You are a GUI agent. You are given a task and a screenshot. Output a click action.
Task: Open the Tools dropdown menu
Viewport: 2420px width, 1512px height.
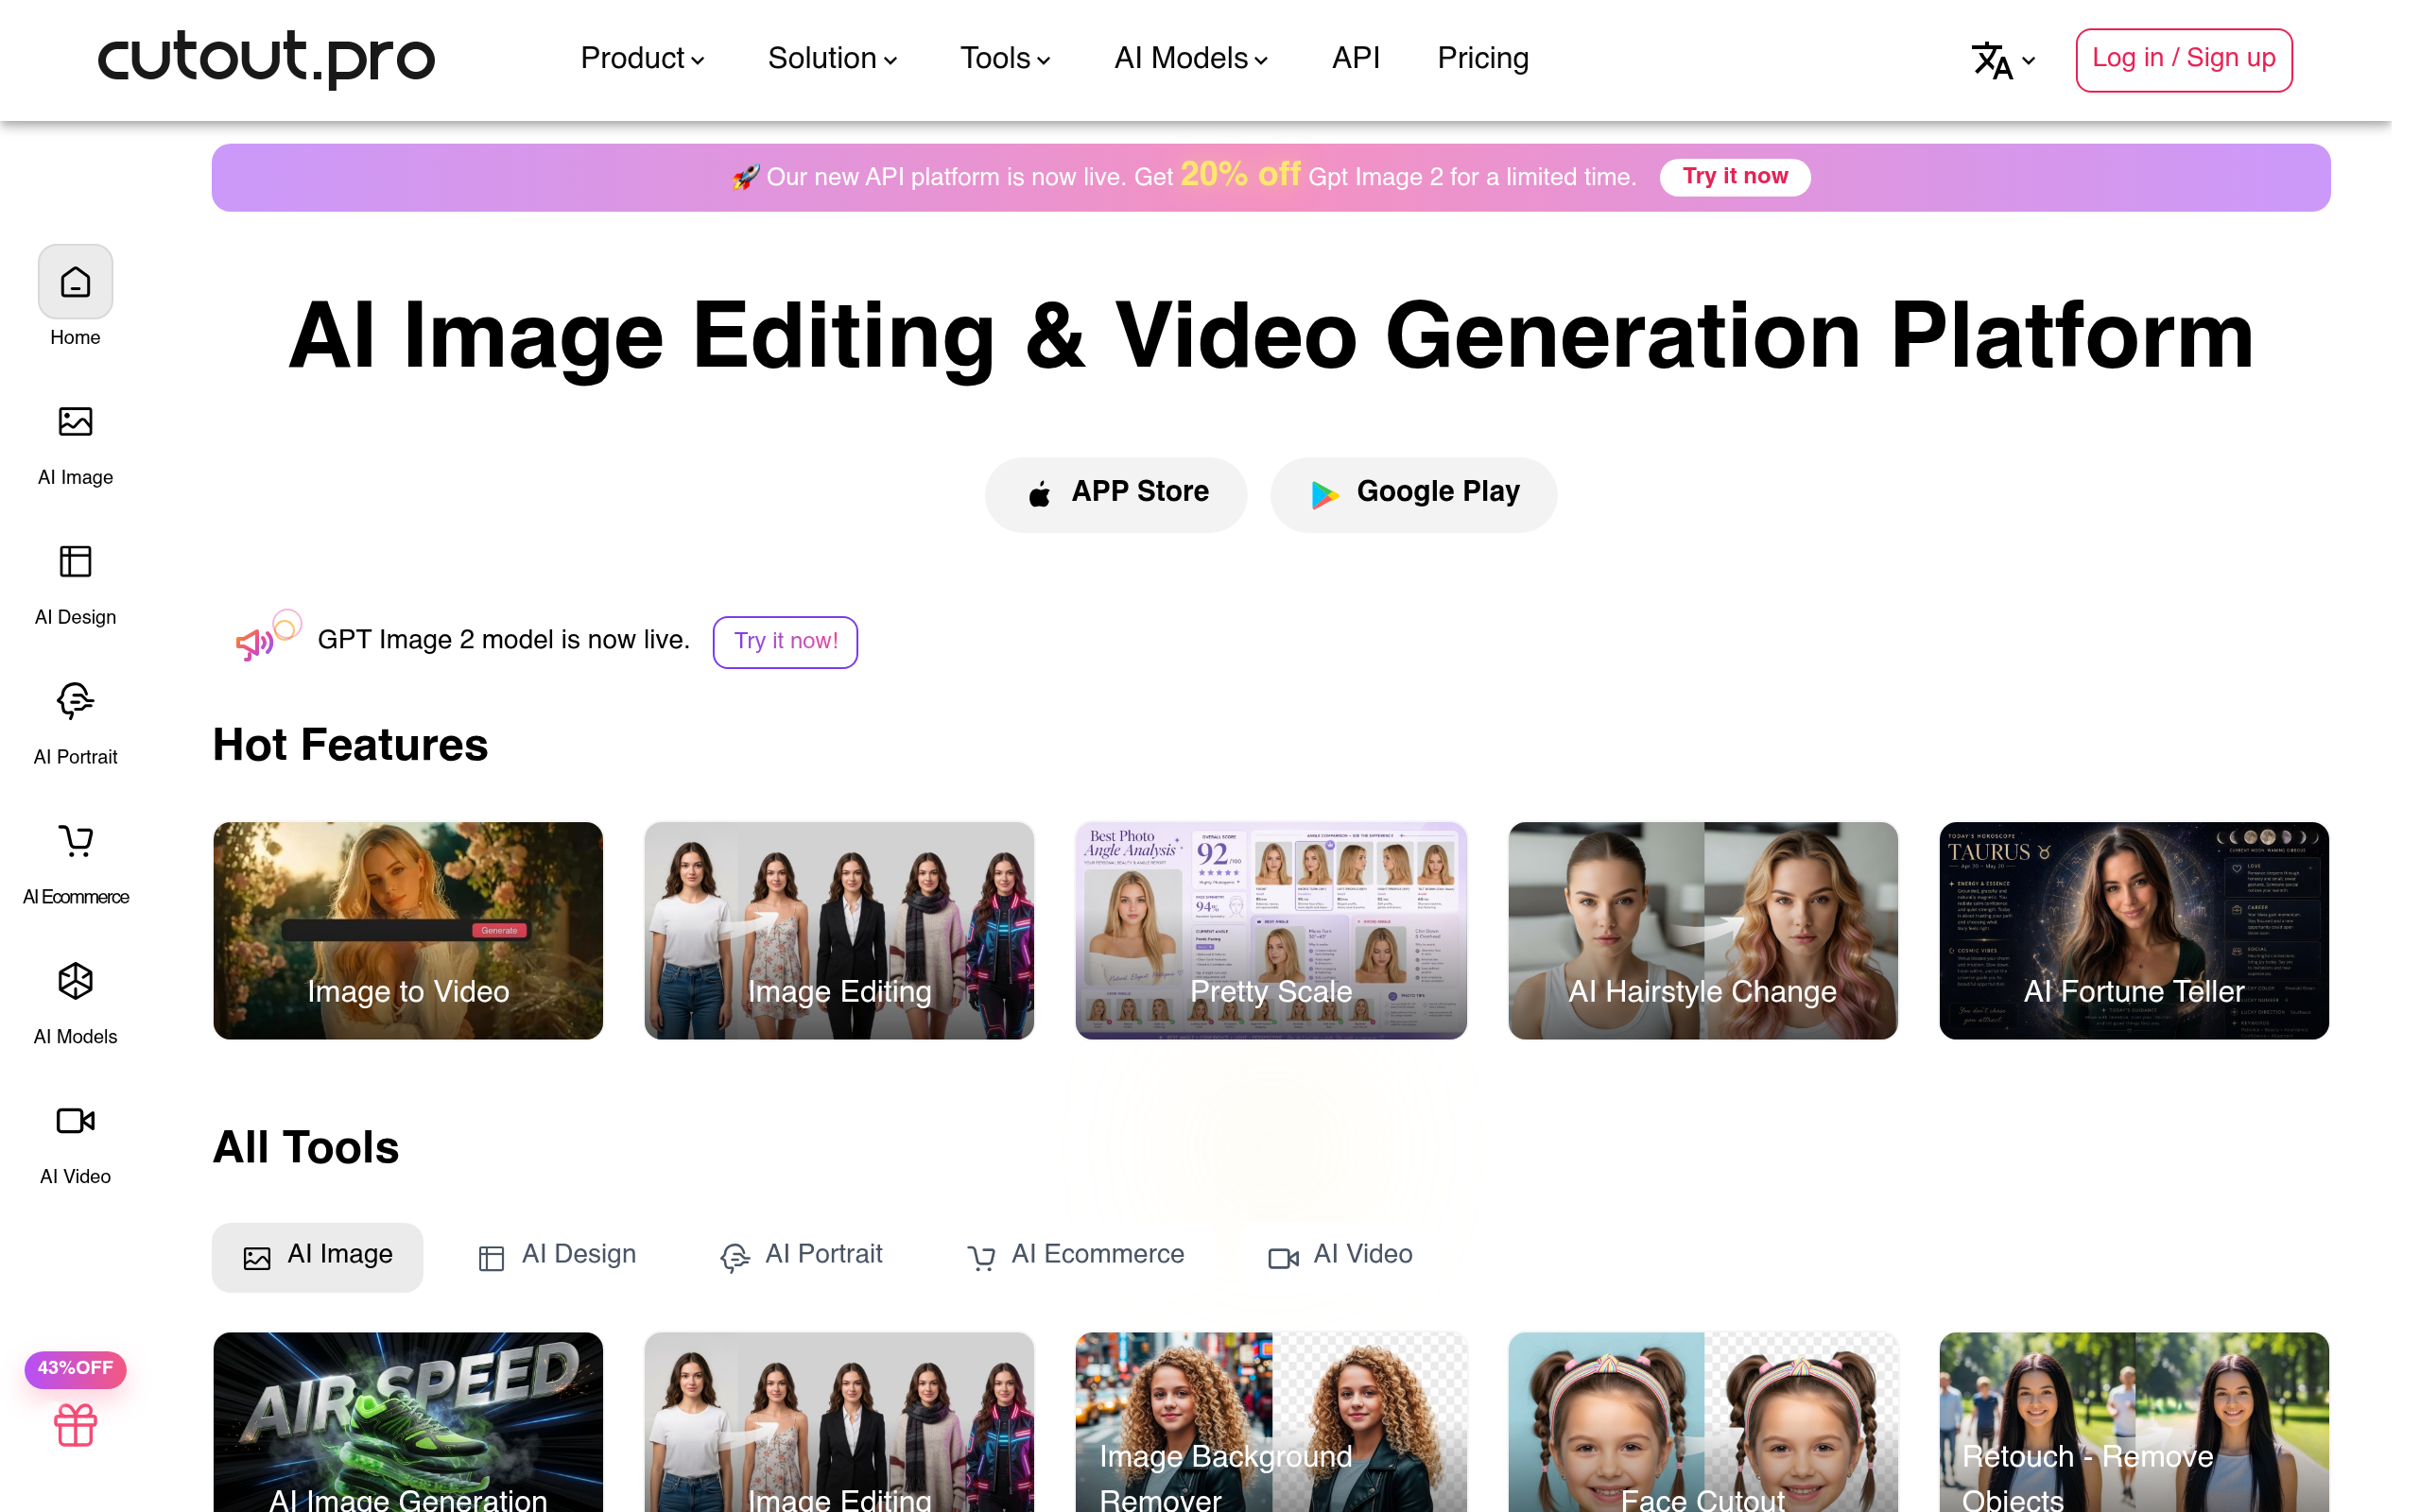coord(1005,59)
